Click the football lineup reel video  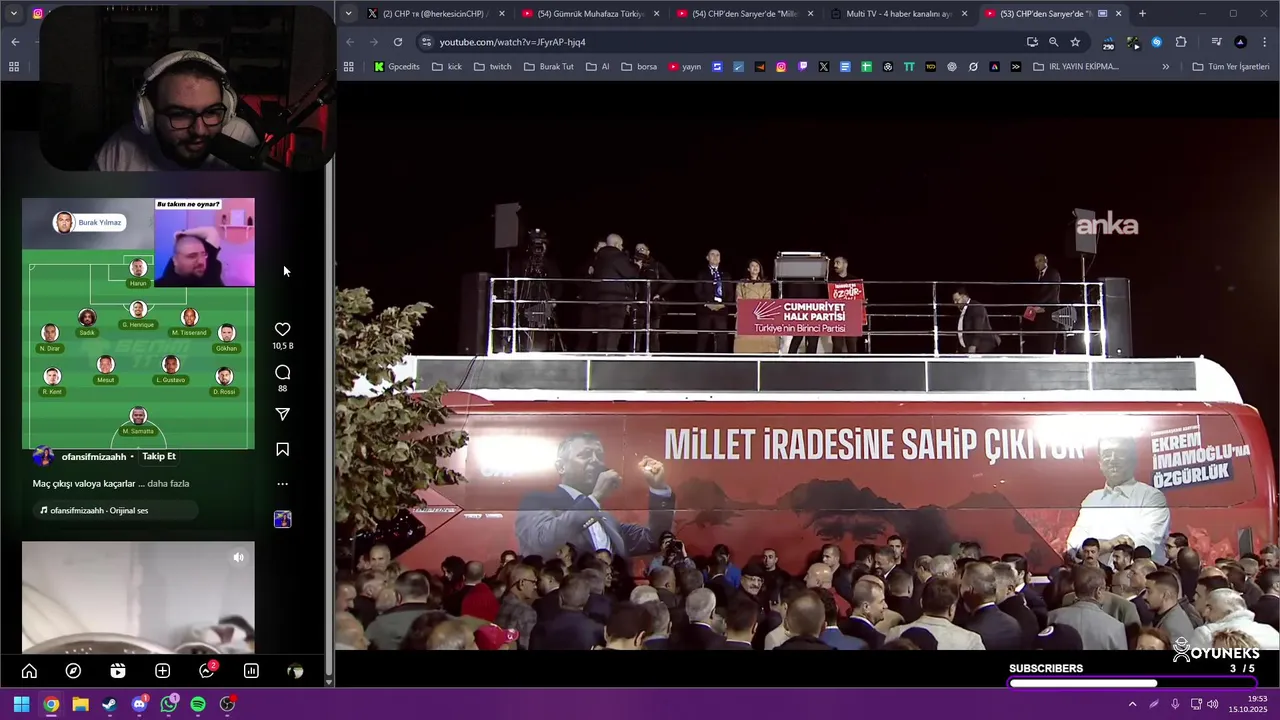(138, 323)
